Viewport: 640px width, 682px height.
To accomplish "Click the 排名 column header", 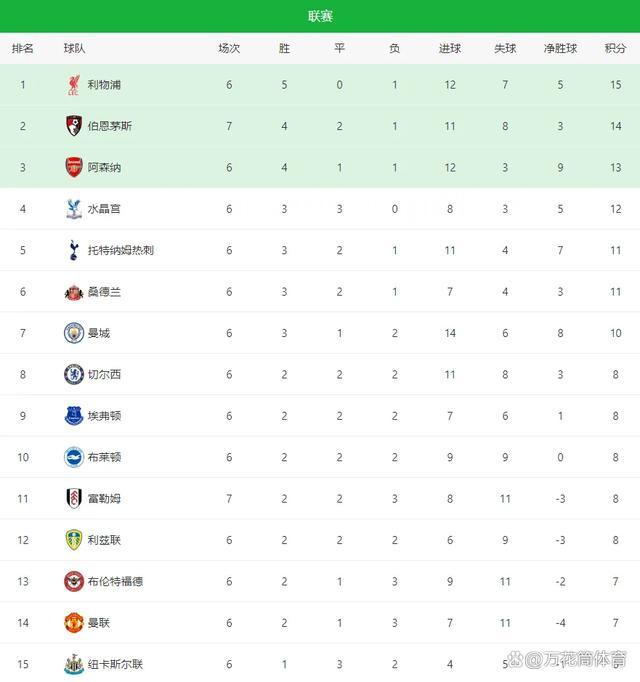I will point(22,48).
